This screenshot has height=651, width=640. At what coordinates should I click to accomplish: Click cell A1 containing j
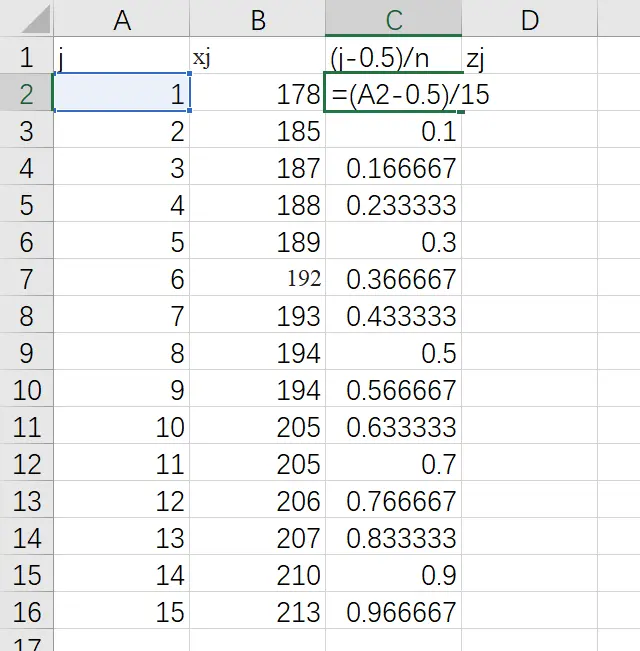pos(122,55)
